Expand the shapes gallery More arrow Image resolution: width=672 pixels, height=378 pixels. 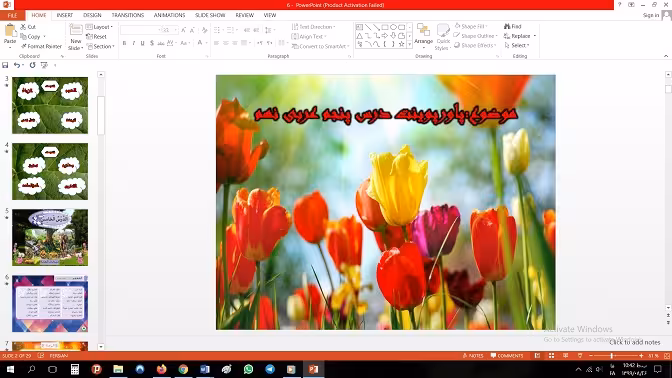coord(410,44)
